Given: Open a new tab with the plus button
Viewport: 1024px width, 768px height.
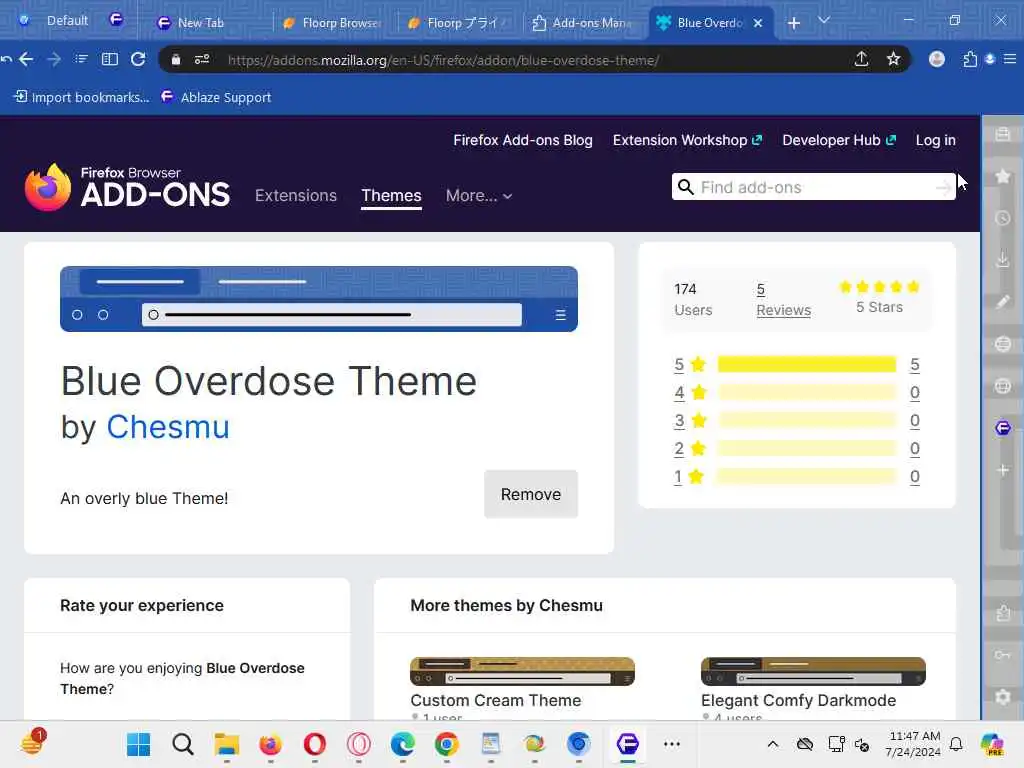Looking at the screenshot, I should click(793, 23).
